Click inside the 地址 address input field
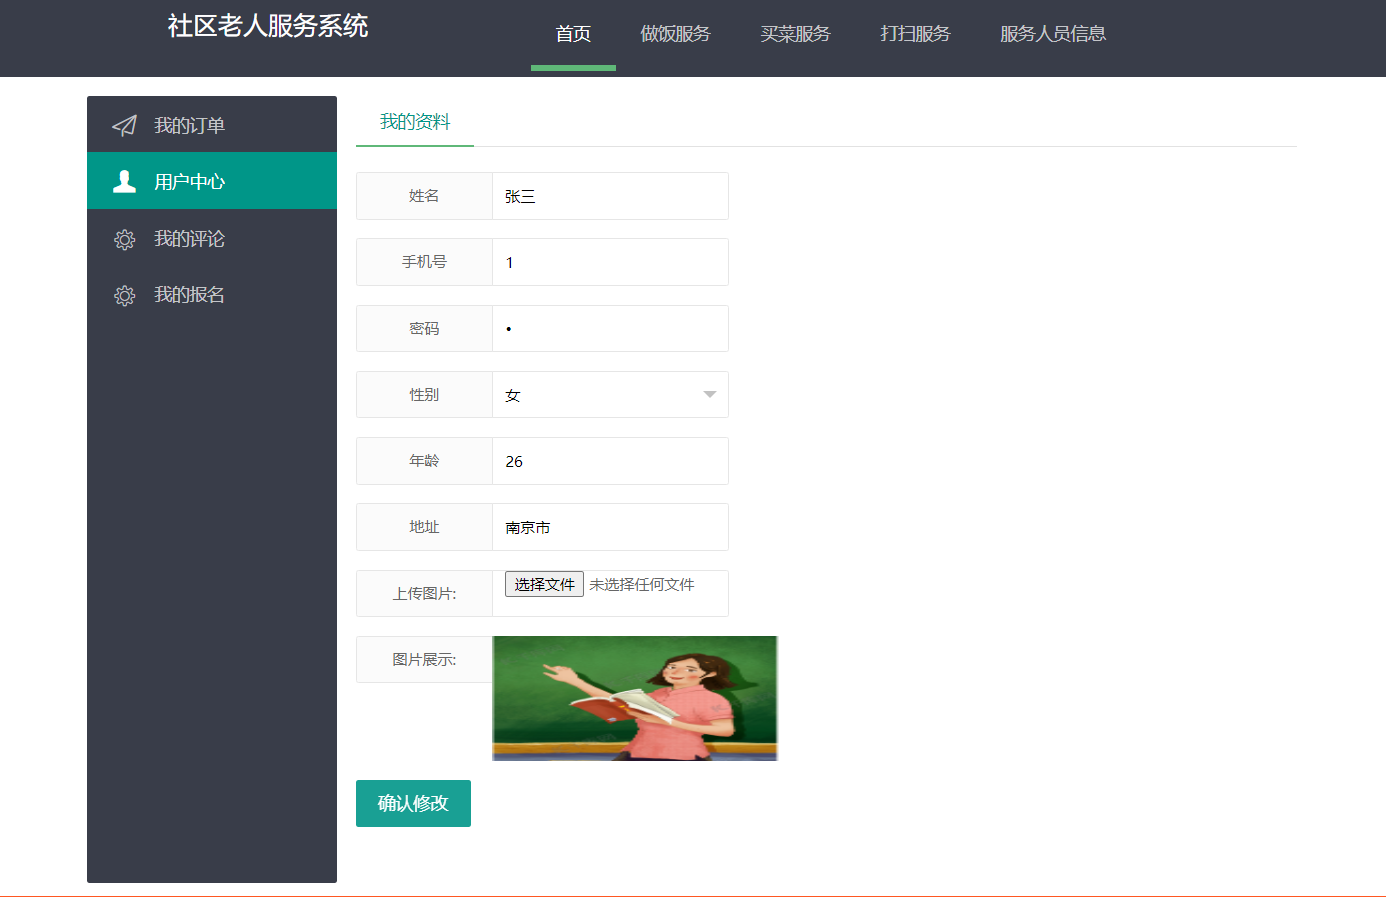1386x900 pixels. [x=610, y=527]
